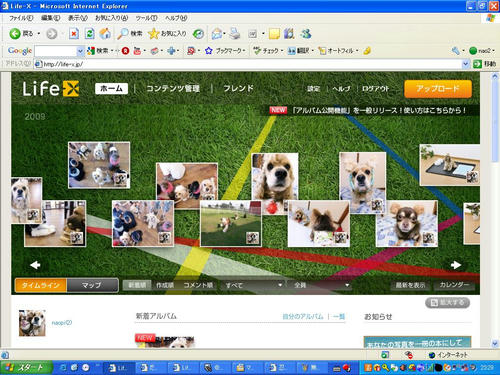Expand the 全員 filter dropdown
The image size is (500, 375).
pyautogui.click(x=321, y=285)
